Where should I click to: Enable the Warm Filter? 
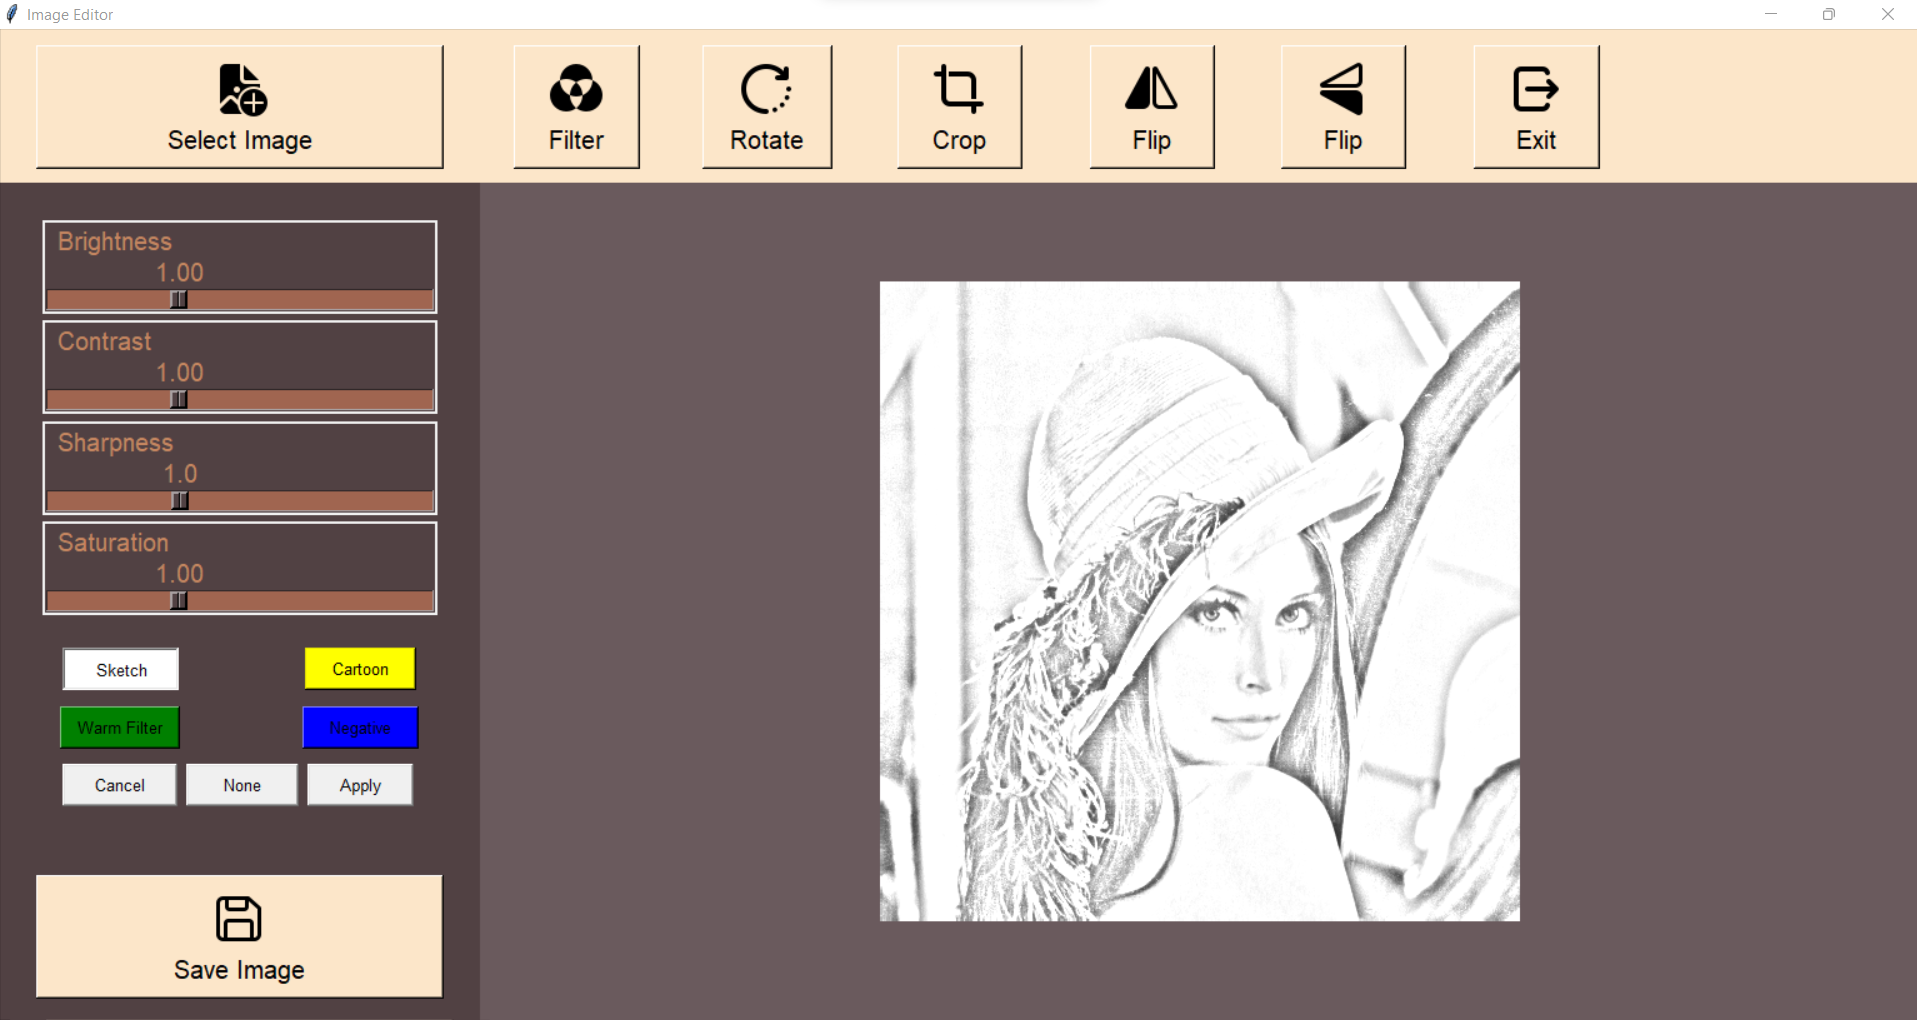119,727
